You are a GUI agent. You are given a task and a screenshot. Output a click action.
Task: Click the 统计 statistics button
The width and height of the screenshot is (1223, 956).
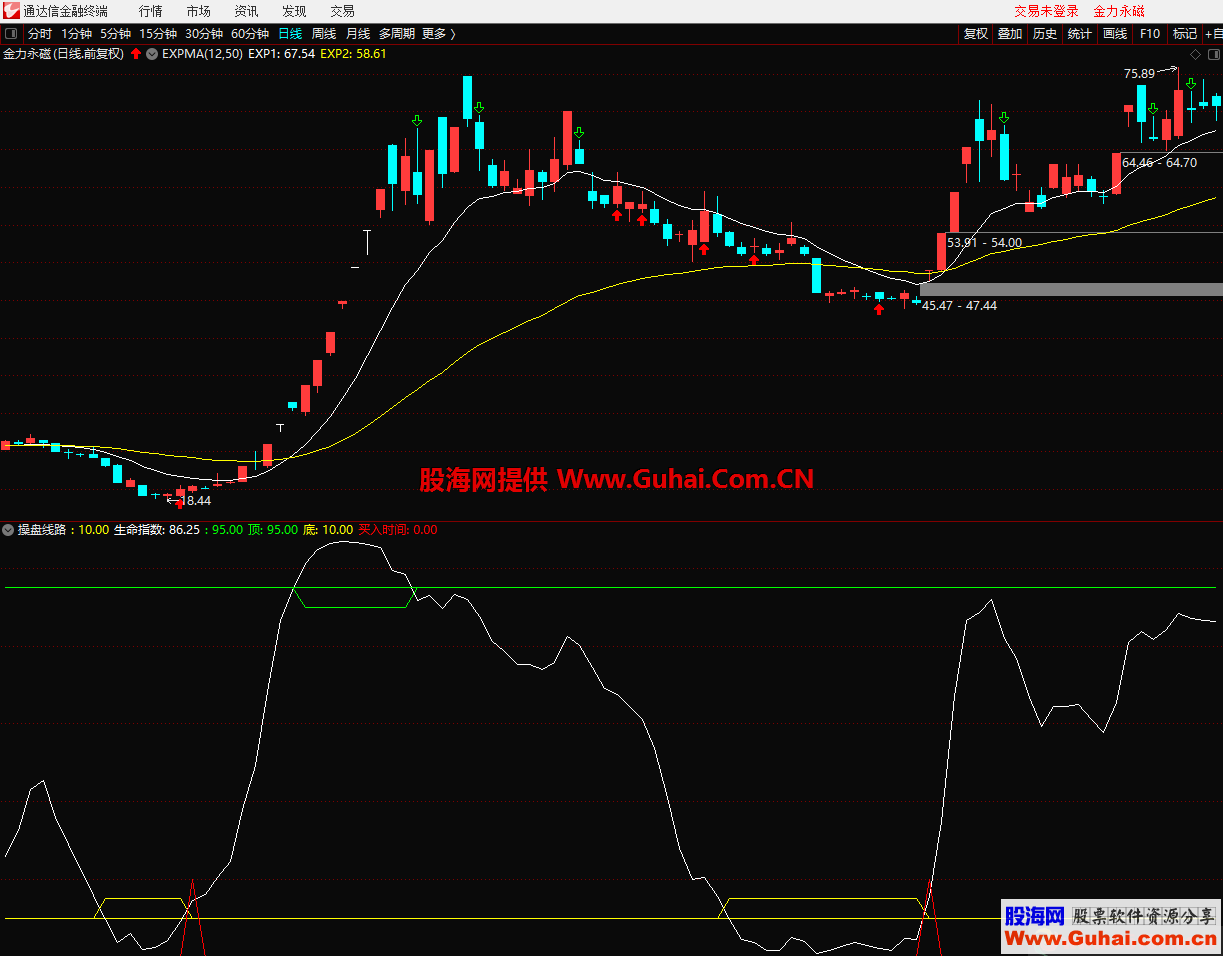point(1080,34)
